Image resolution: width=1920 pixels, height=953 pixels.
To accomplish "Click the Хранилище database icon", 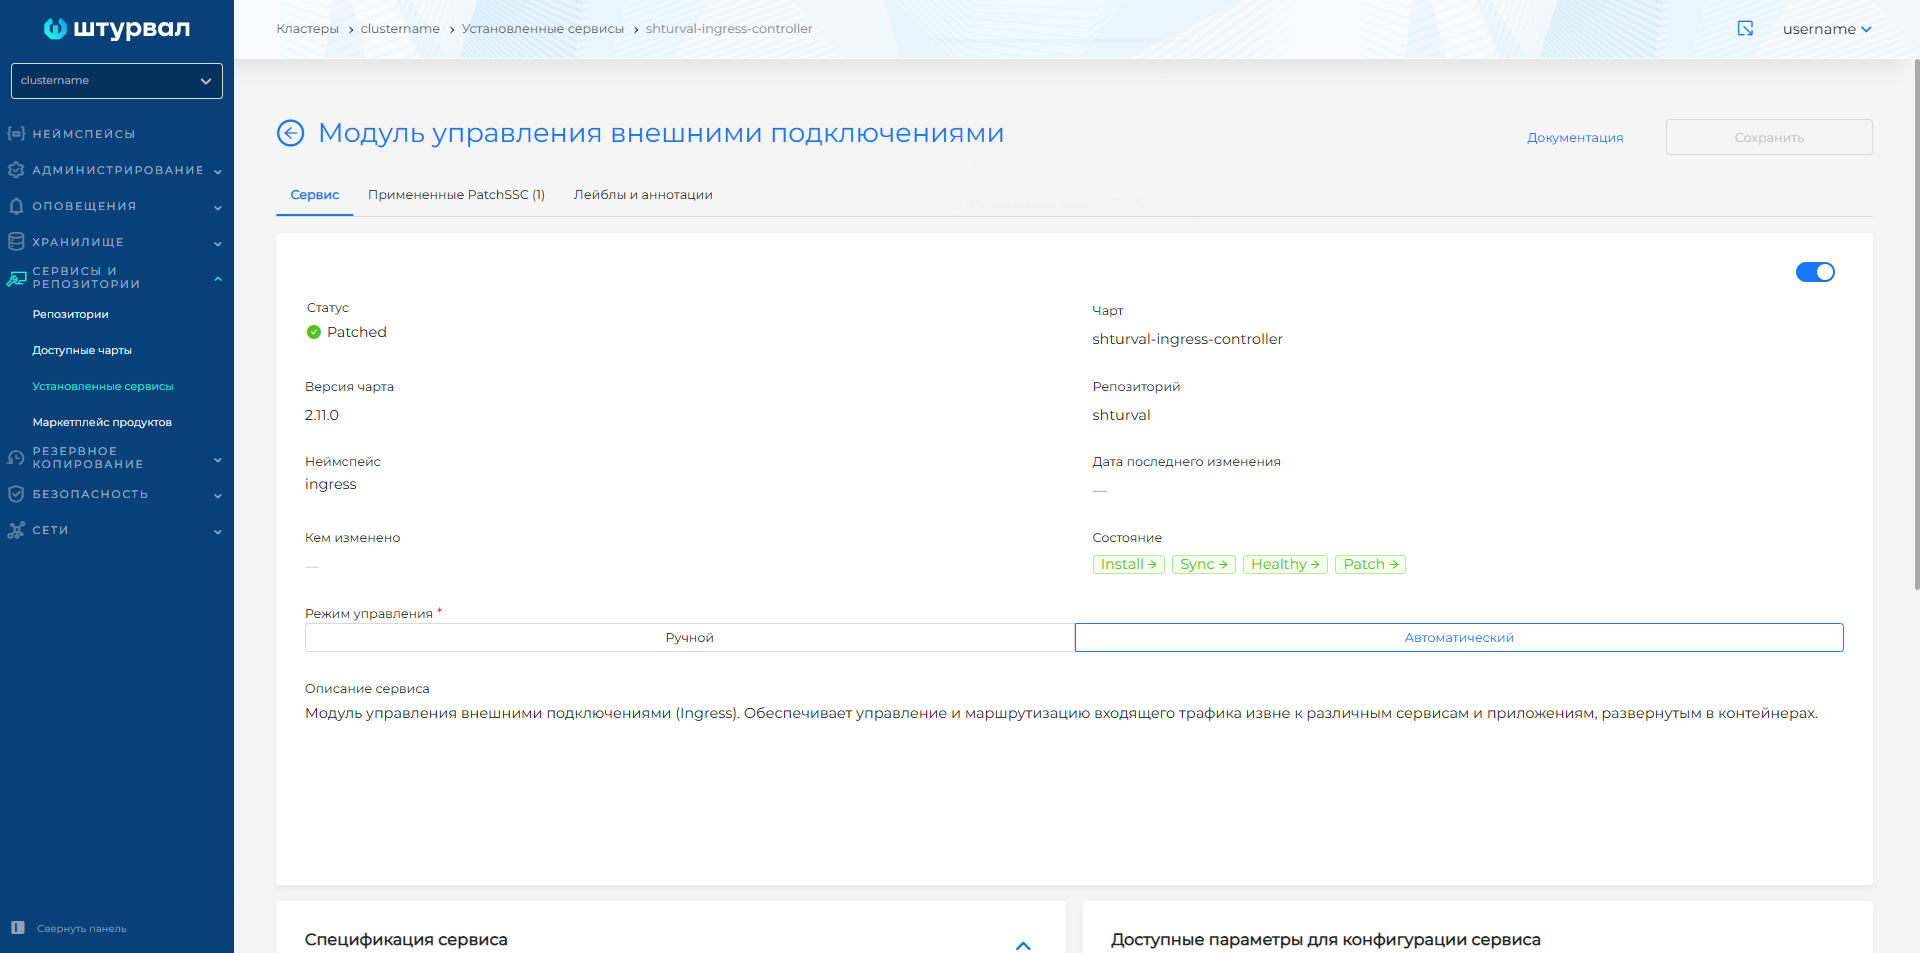I will pyautogui.click(x=16, y=242).
